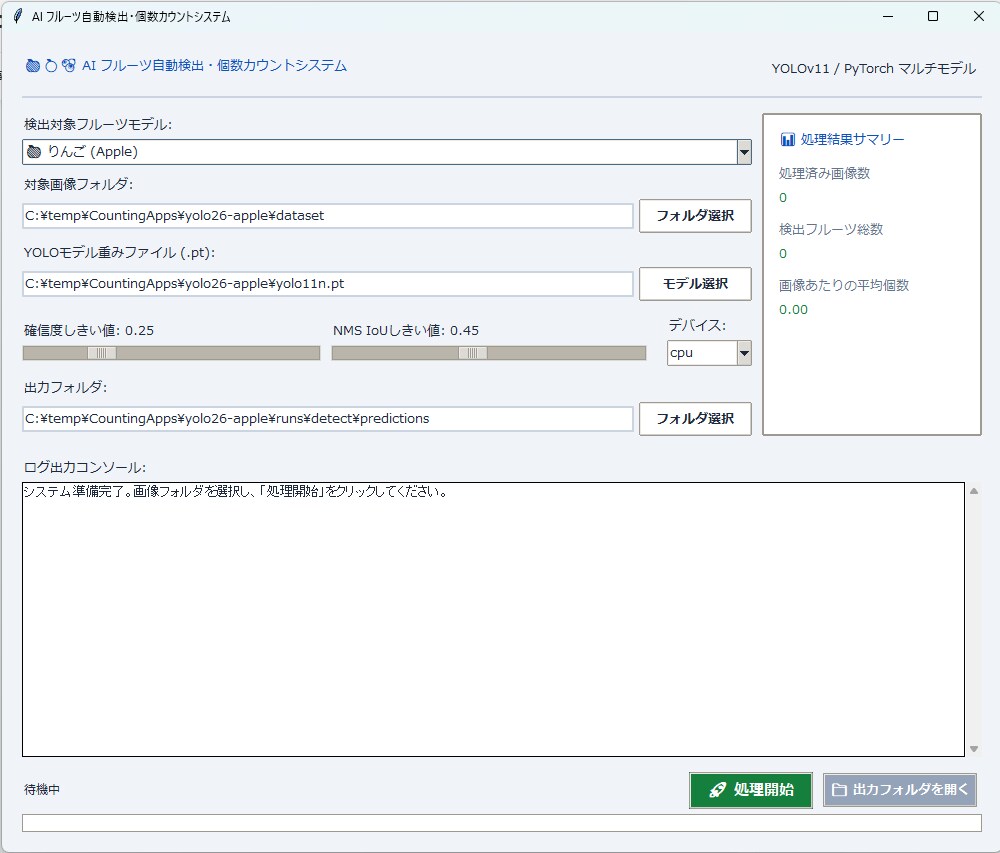Screen dimensions: 1000x853
Task: Click the YOLOモデル重みファイル path field
Action: point(328,284)
